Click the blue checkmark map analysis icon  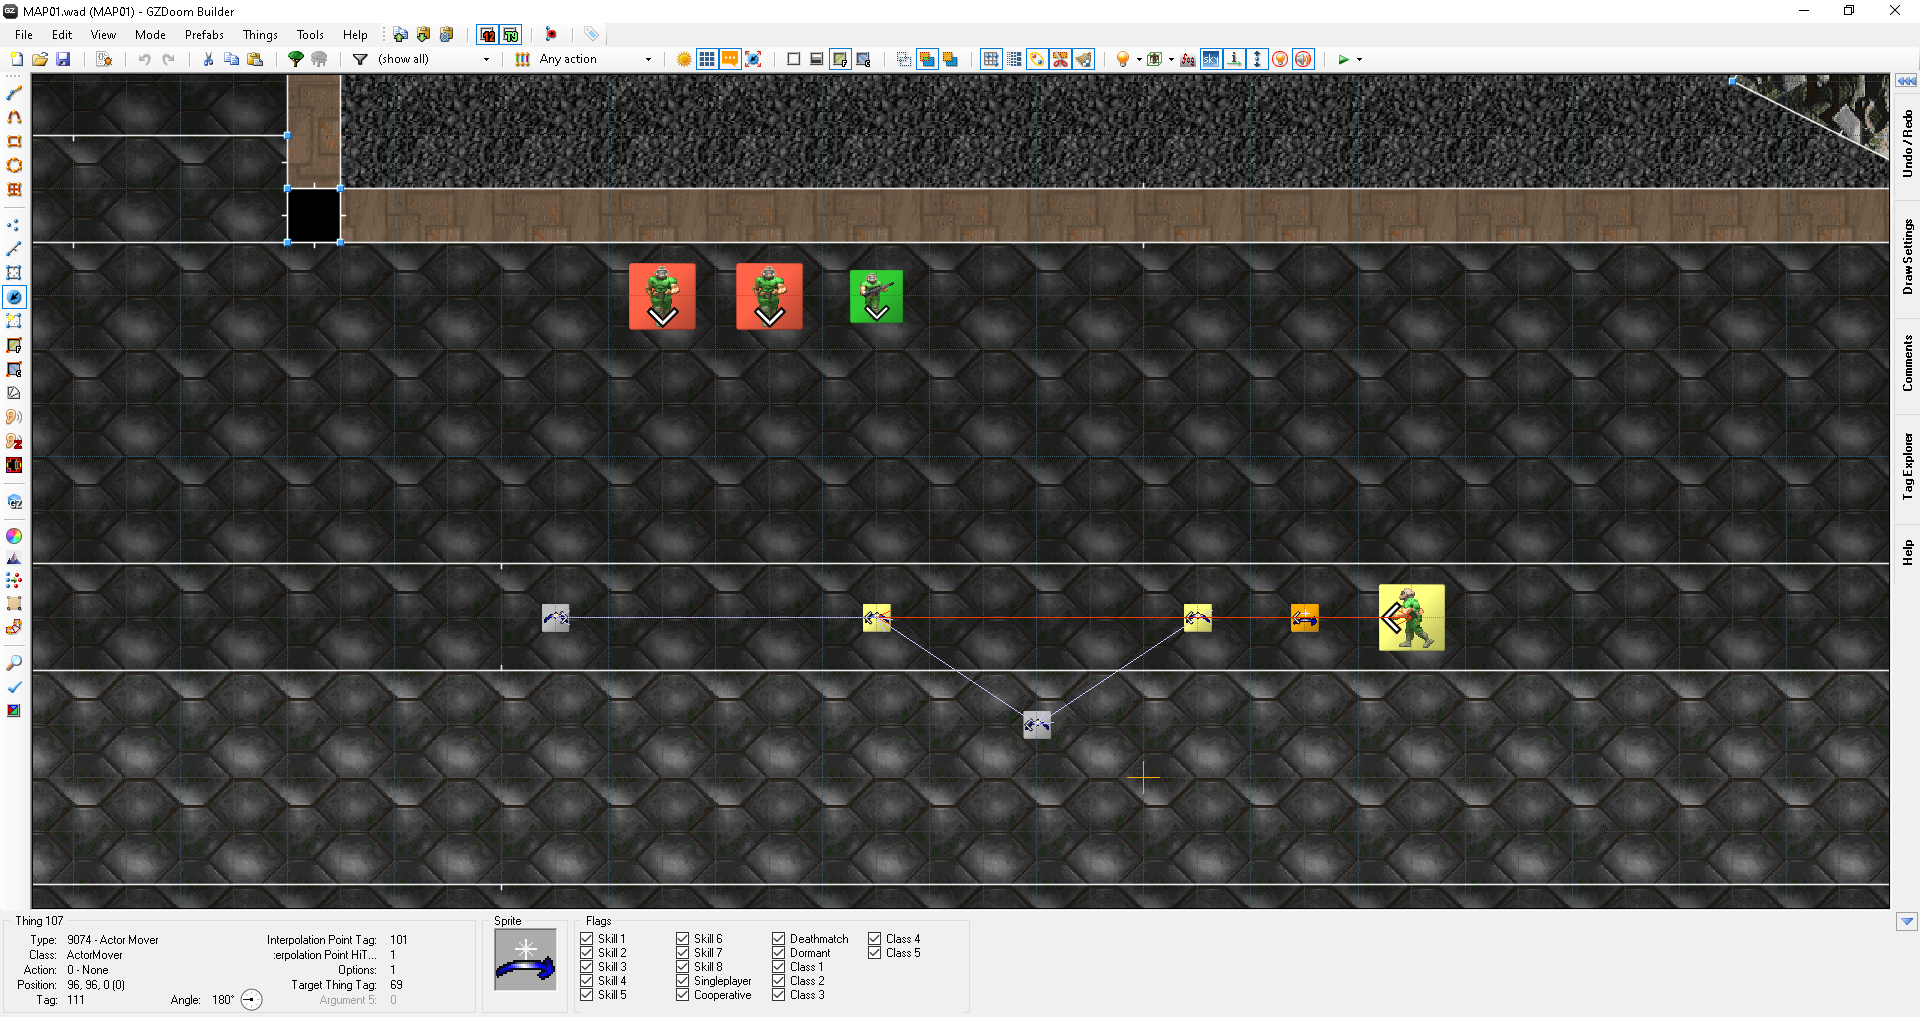pos(14,687)
